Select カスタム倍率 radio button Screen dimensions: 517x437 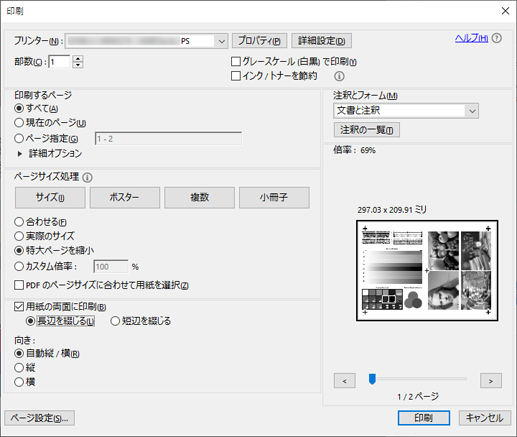pyautogui.click(x=19, y=266)
